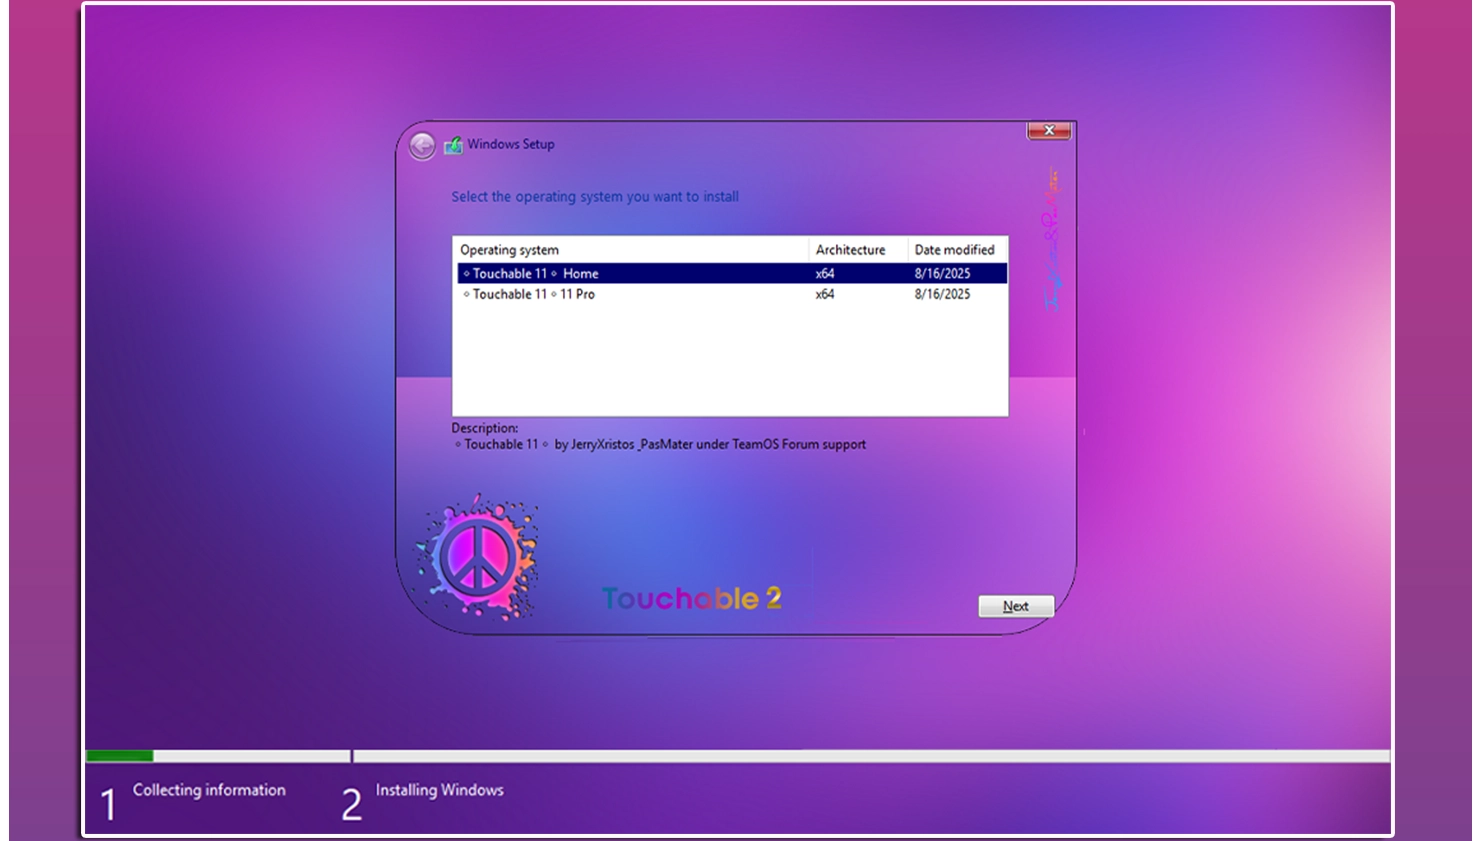Image resolution: width=1482 pixels, height=841 pixels.
Task: Click the Windows Setup title text
Action: point(510,144)
